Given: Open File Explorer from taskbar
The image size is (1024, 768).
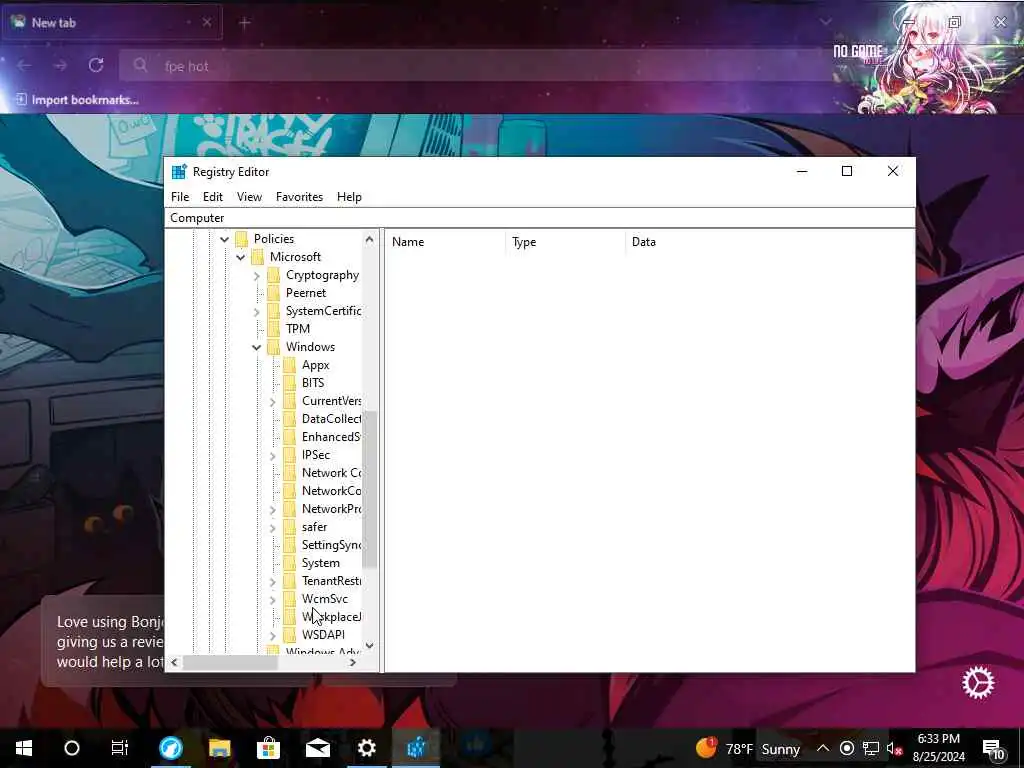Looking at the screenshot, I should click(219, 748).
